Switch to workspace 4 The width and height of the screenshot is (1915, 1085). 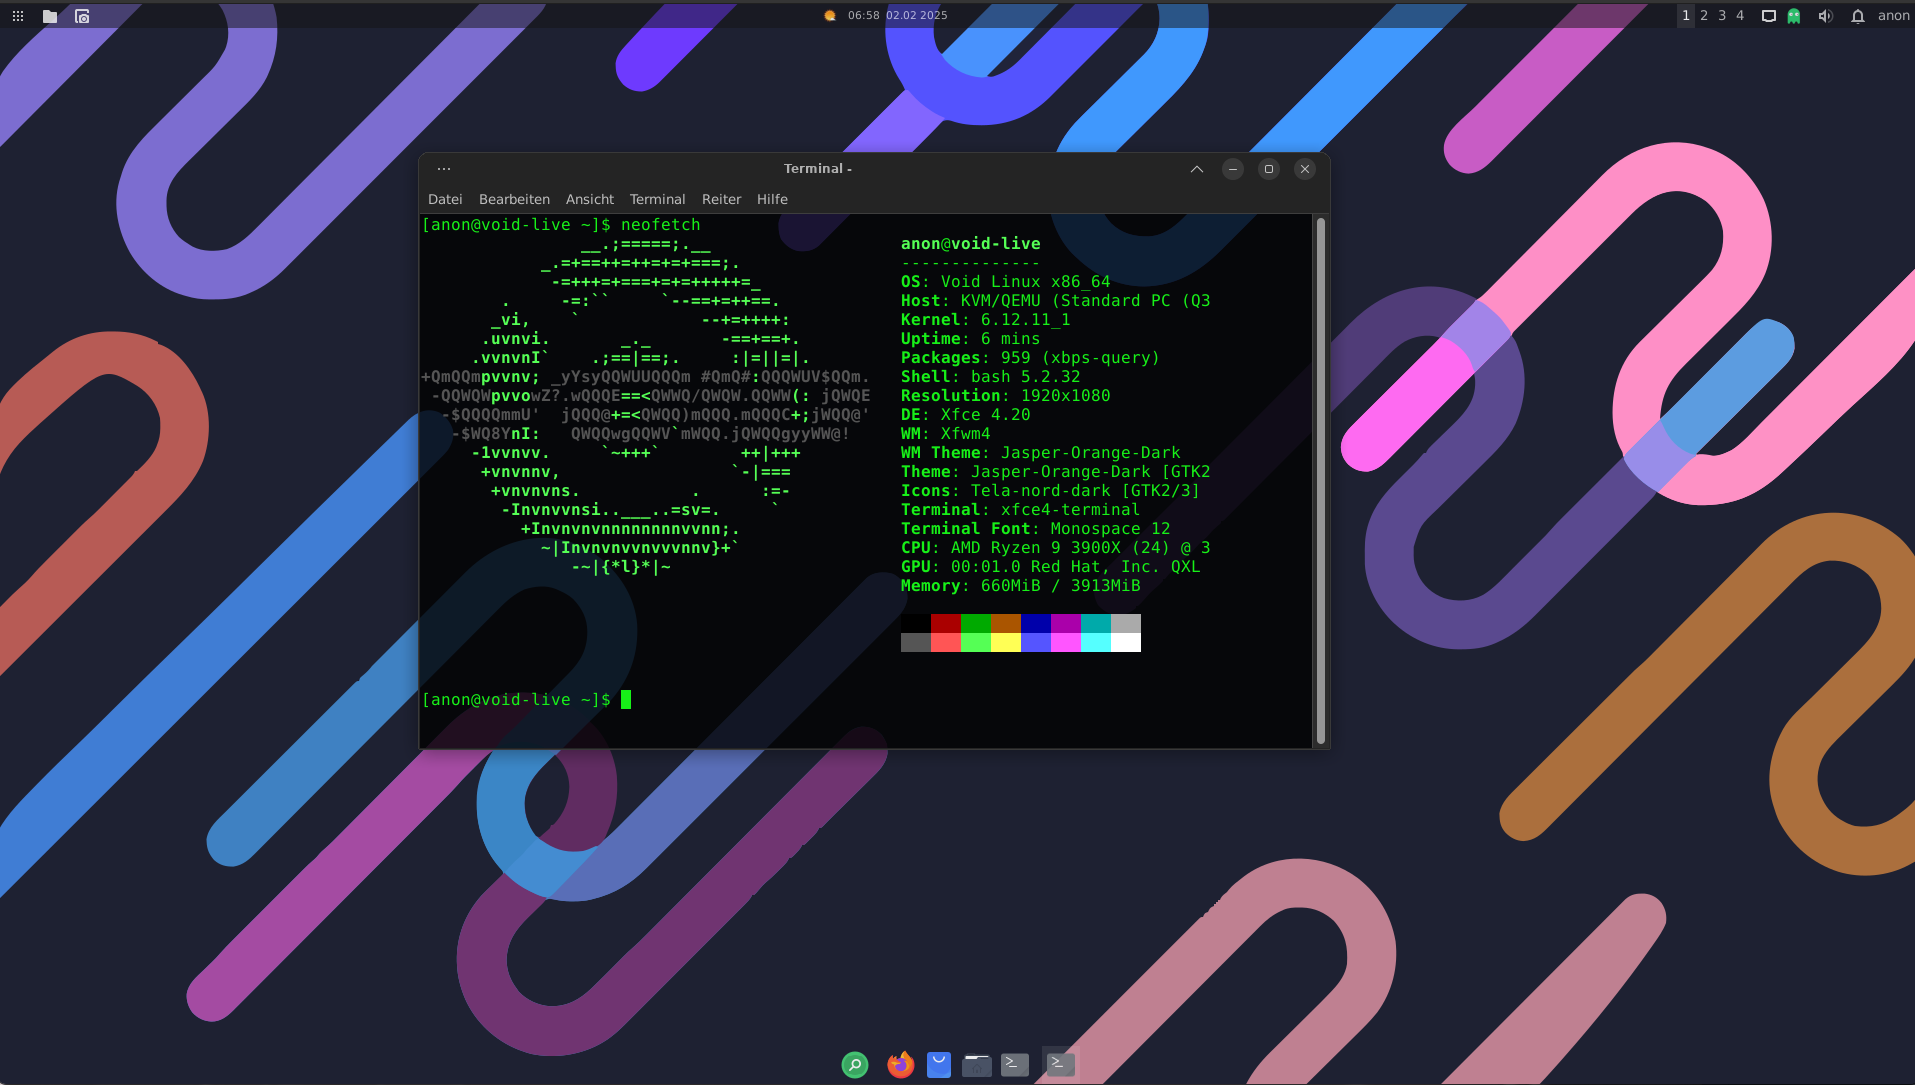[1740, 16]
